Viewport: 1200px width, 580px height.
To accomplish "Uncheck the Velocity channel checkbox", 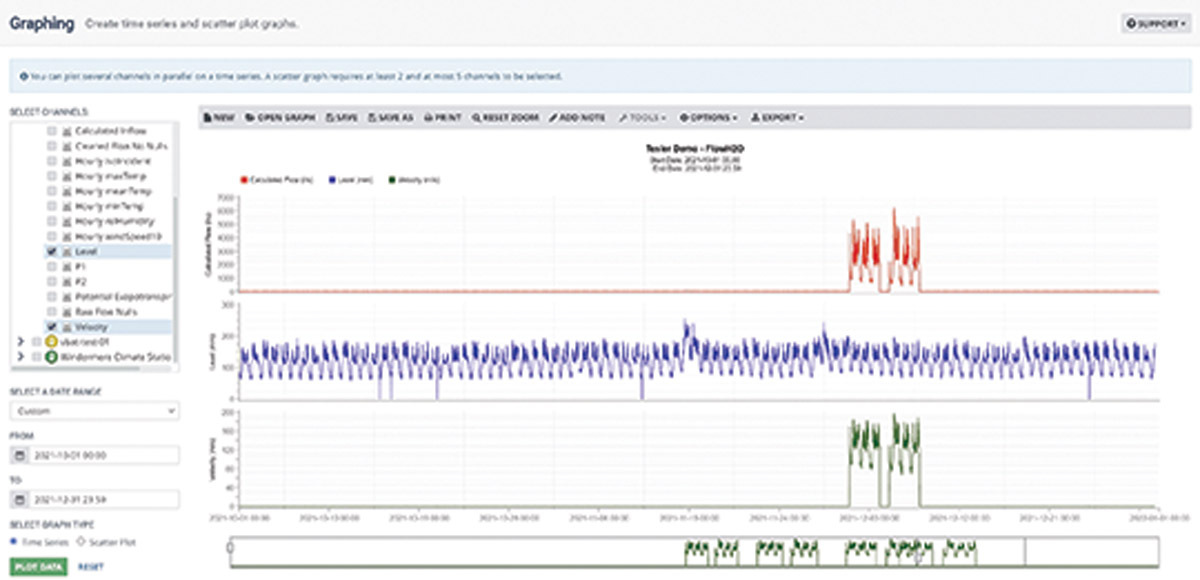I will pyautogui.click(x=51, y=326).
